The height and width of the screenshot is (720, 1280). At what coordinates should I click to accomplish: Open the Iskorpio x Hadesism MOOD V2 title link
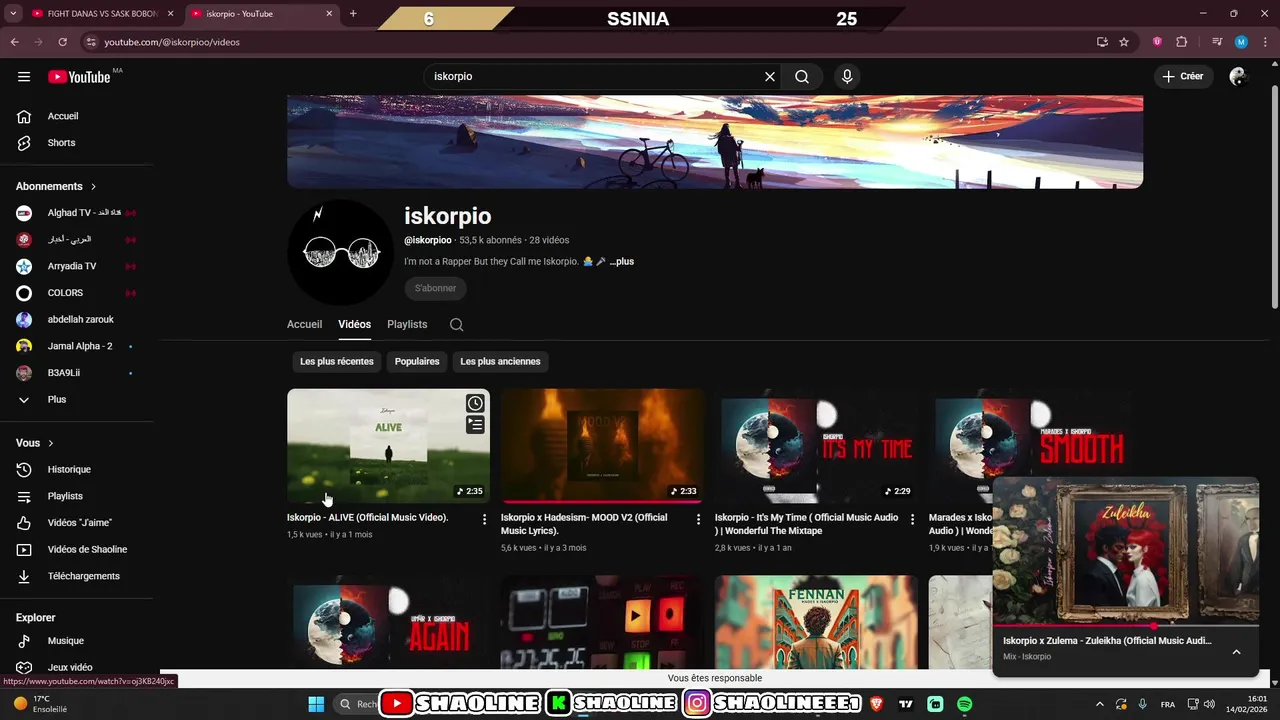(x=584, y=524)
